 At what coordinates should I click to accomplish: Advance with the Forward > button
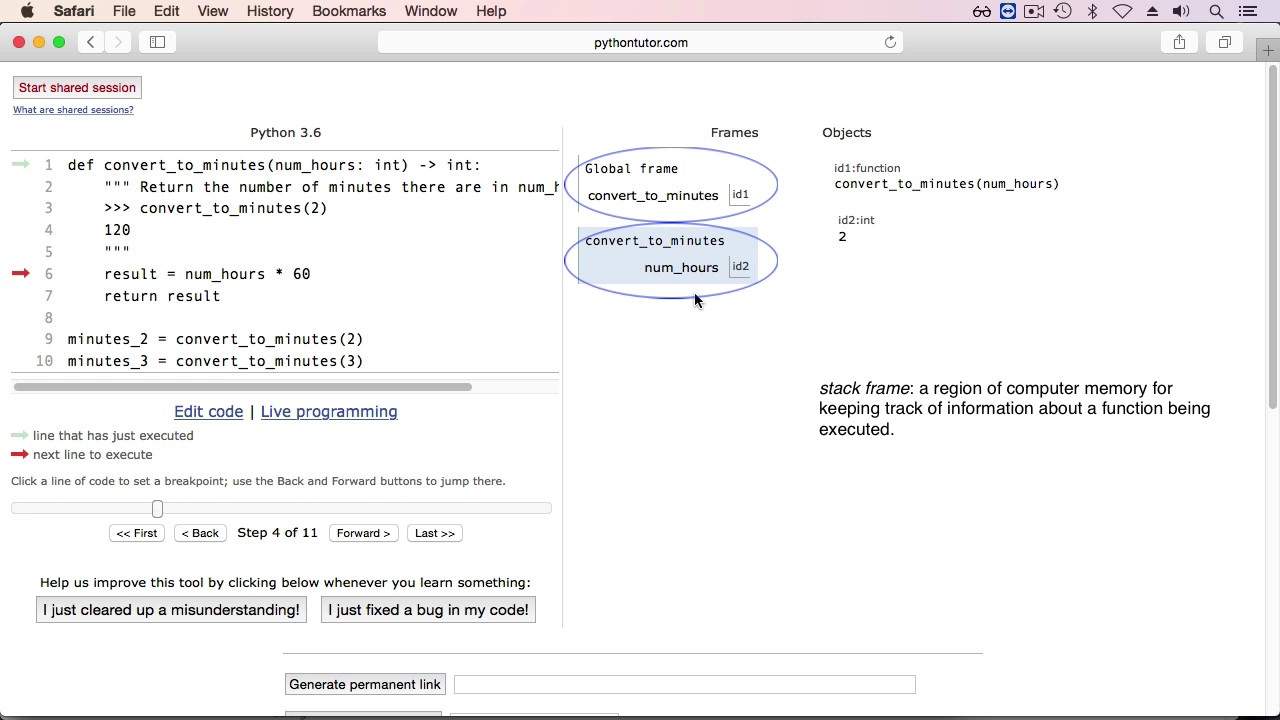[x=363, y=533]
